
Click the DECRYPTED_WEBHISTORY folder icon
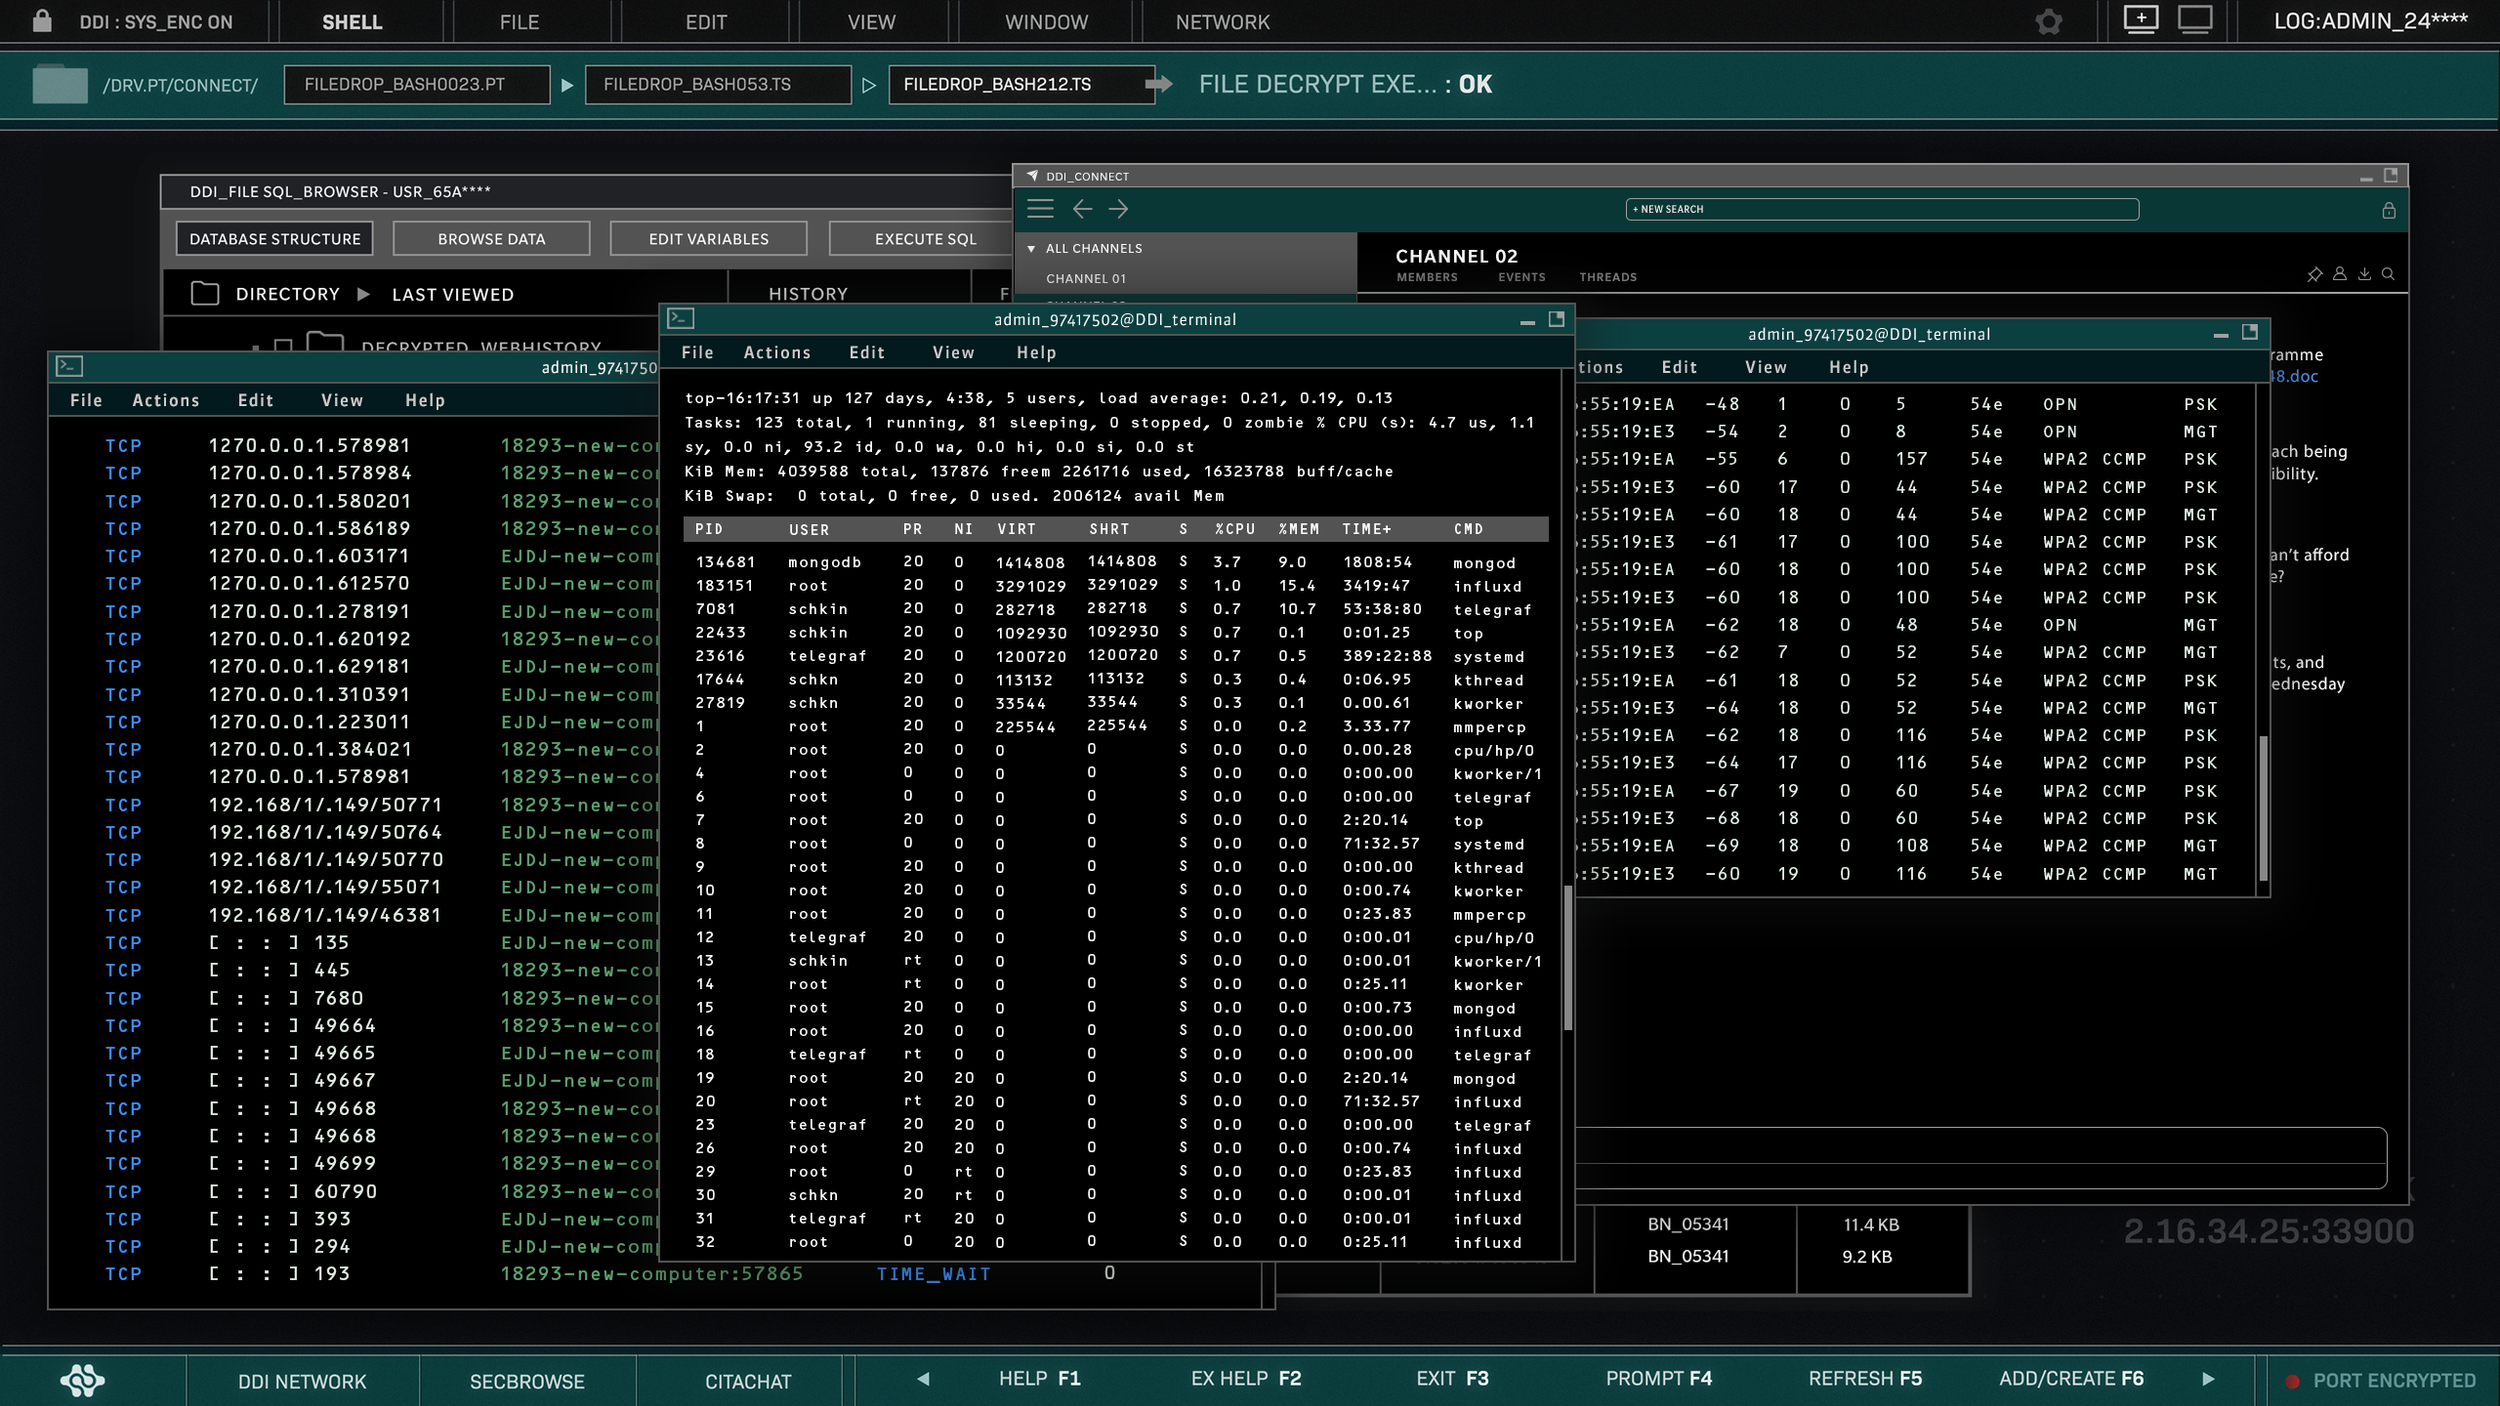pos(325,341)
